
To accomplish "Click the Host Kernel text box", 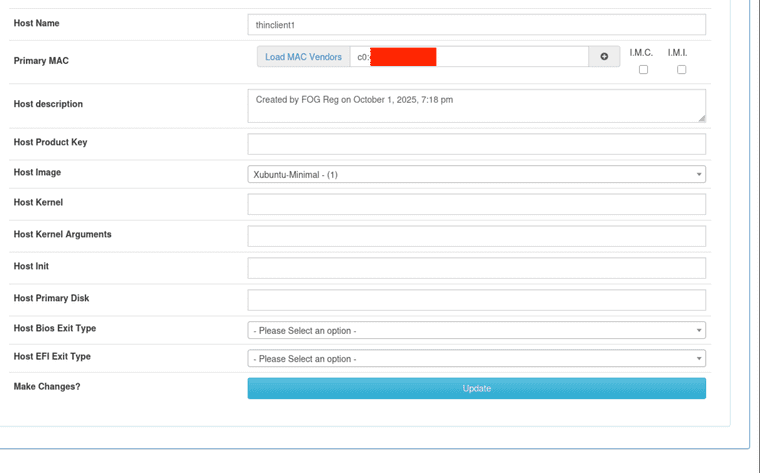I will coord(476,205).
